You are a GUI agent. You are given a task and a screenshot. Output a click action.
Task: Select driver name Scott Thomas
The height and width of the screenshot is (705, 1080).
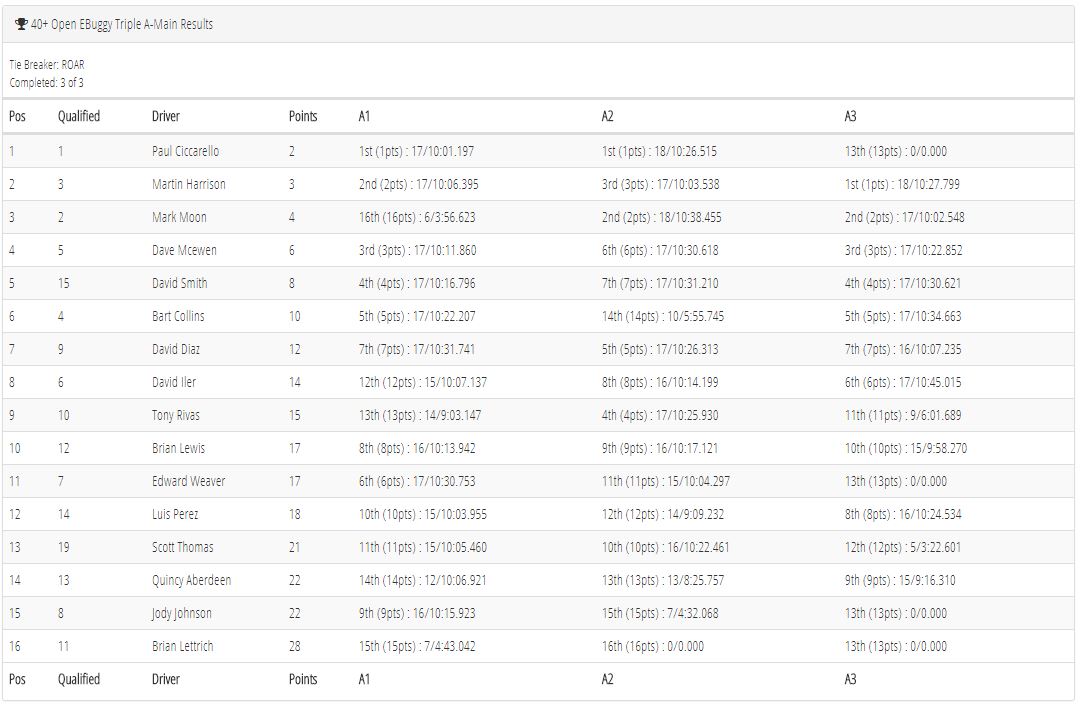click(x=183, y=548)
